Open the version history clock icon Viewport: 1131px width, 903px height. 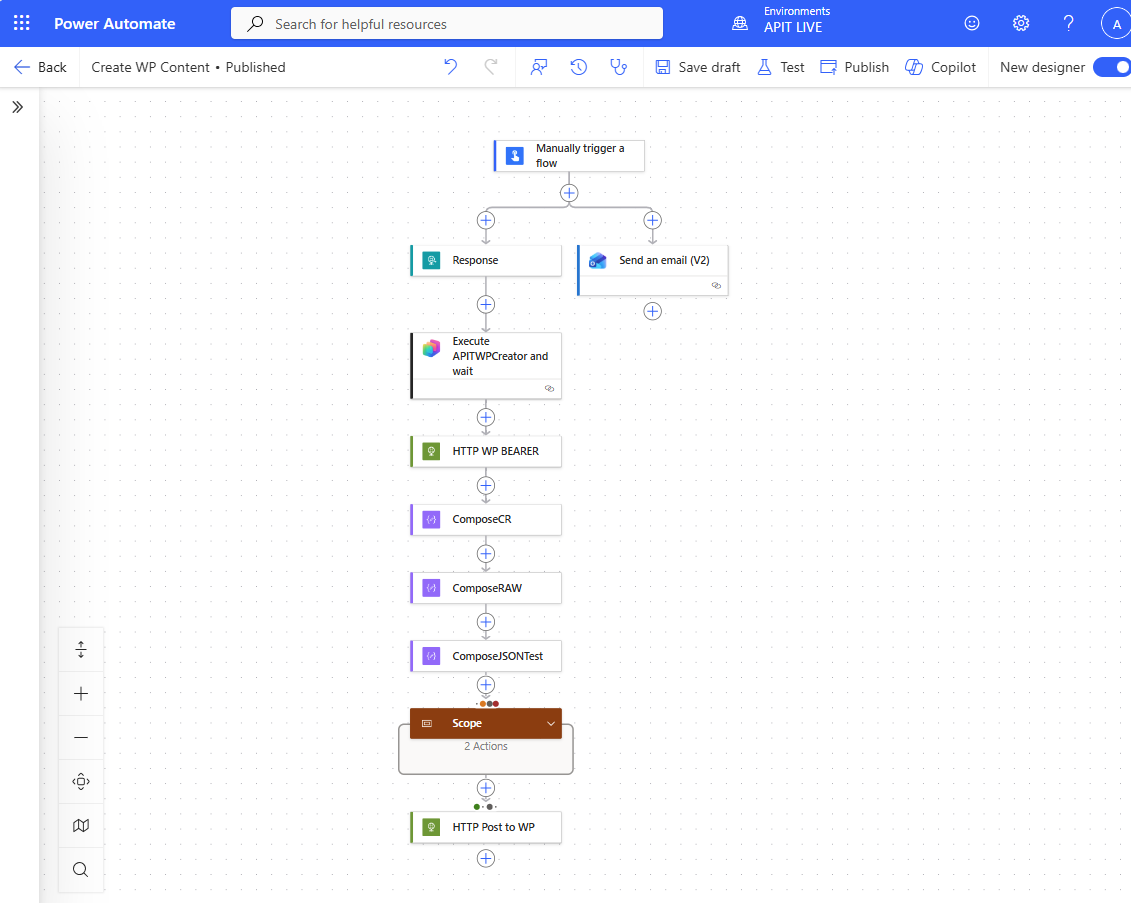click(x=578, y=67)
